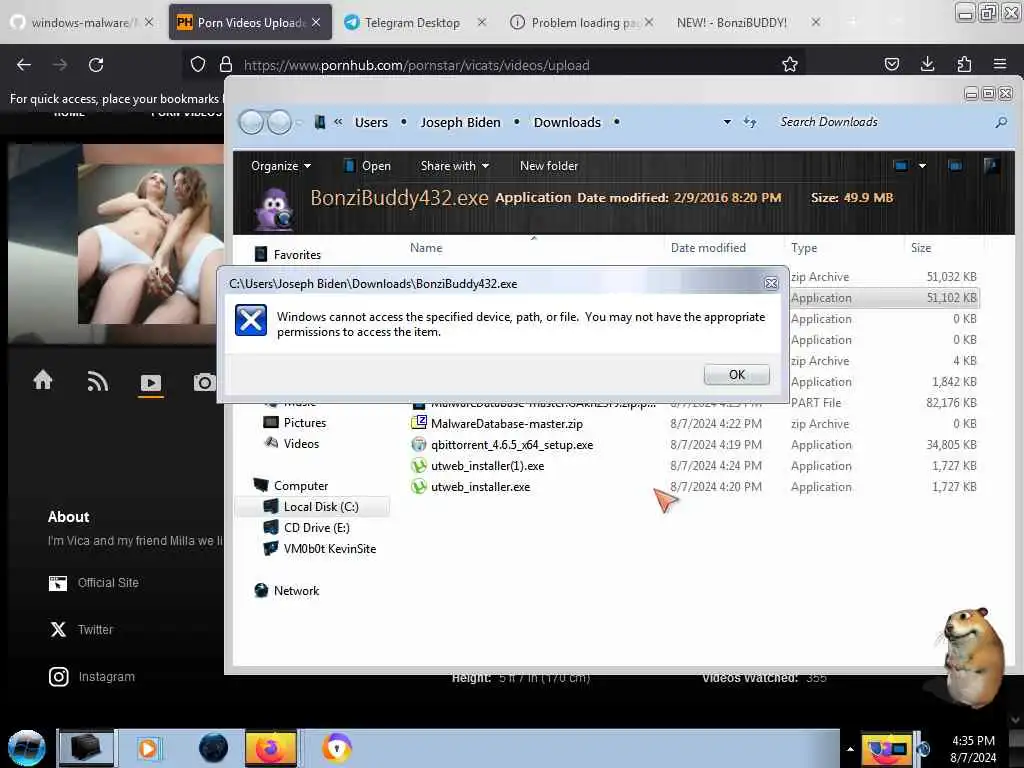Click New folder in Explorer
The image size is (1024, 768).
(549, 166)
